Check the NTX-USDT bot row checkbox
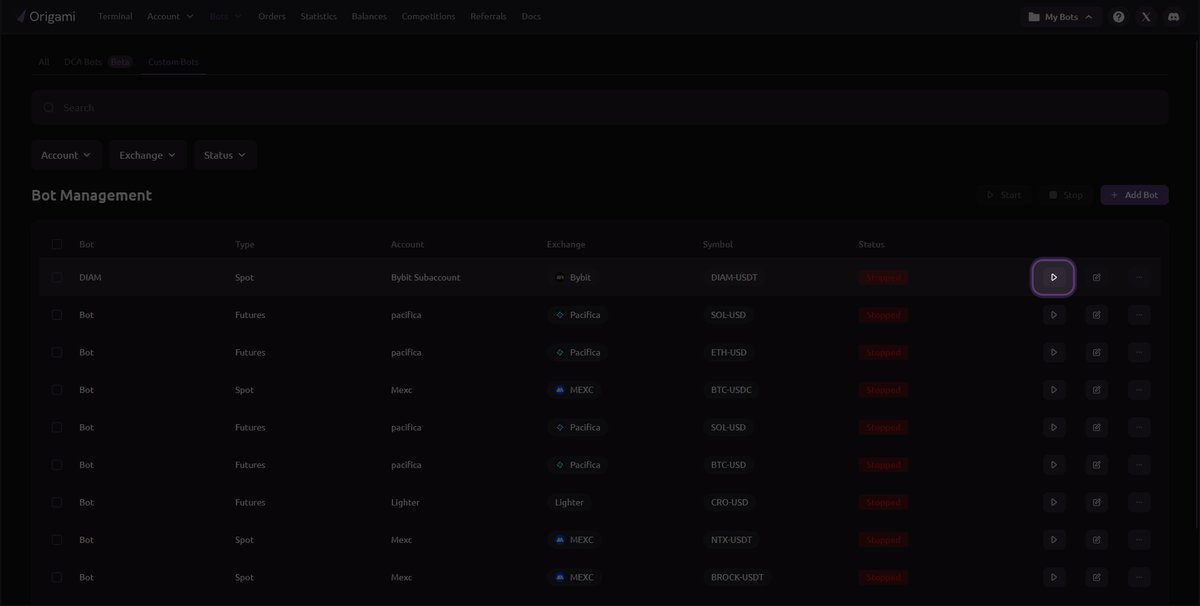Image resolution: width=1200 pixels, height=606 pixels. pos(57,540)
